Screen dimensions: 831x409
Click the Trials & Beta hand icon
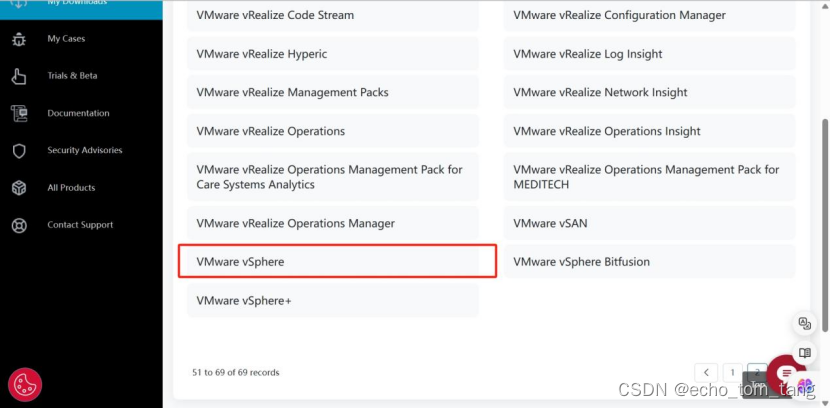tap(19, 76)
